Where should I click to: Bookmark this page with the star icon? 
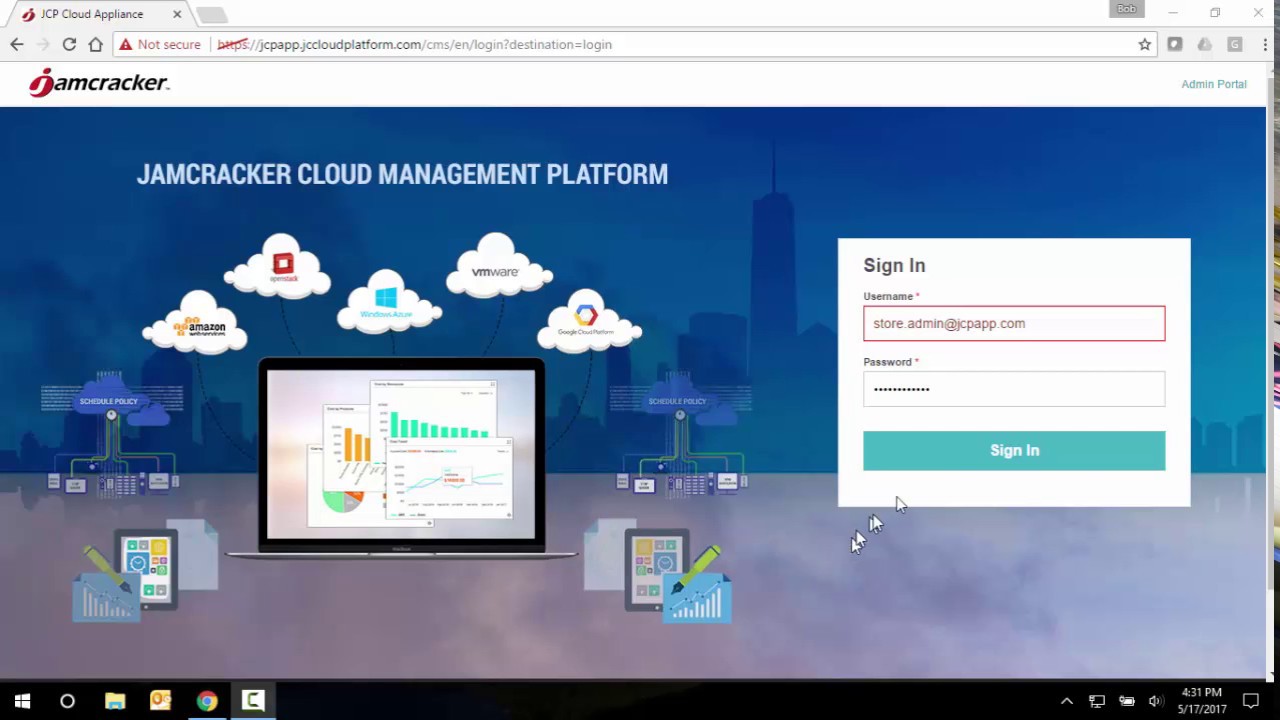1144,44
